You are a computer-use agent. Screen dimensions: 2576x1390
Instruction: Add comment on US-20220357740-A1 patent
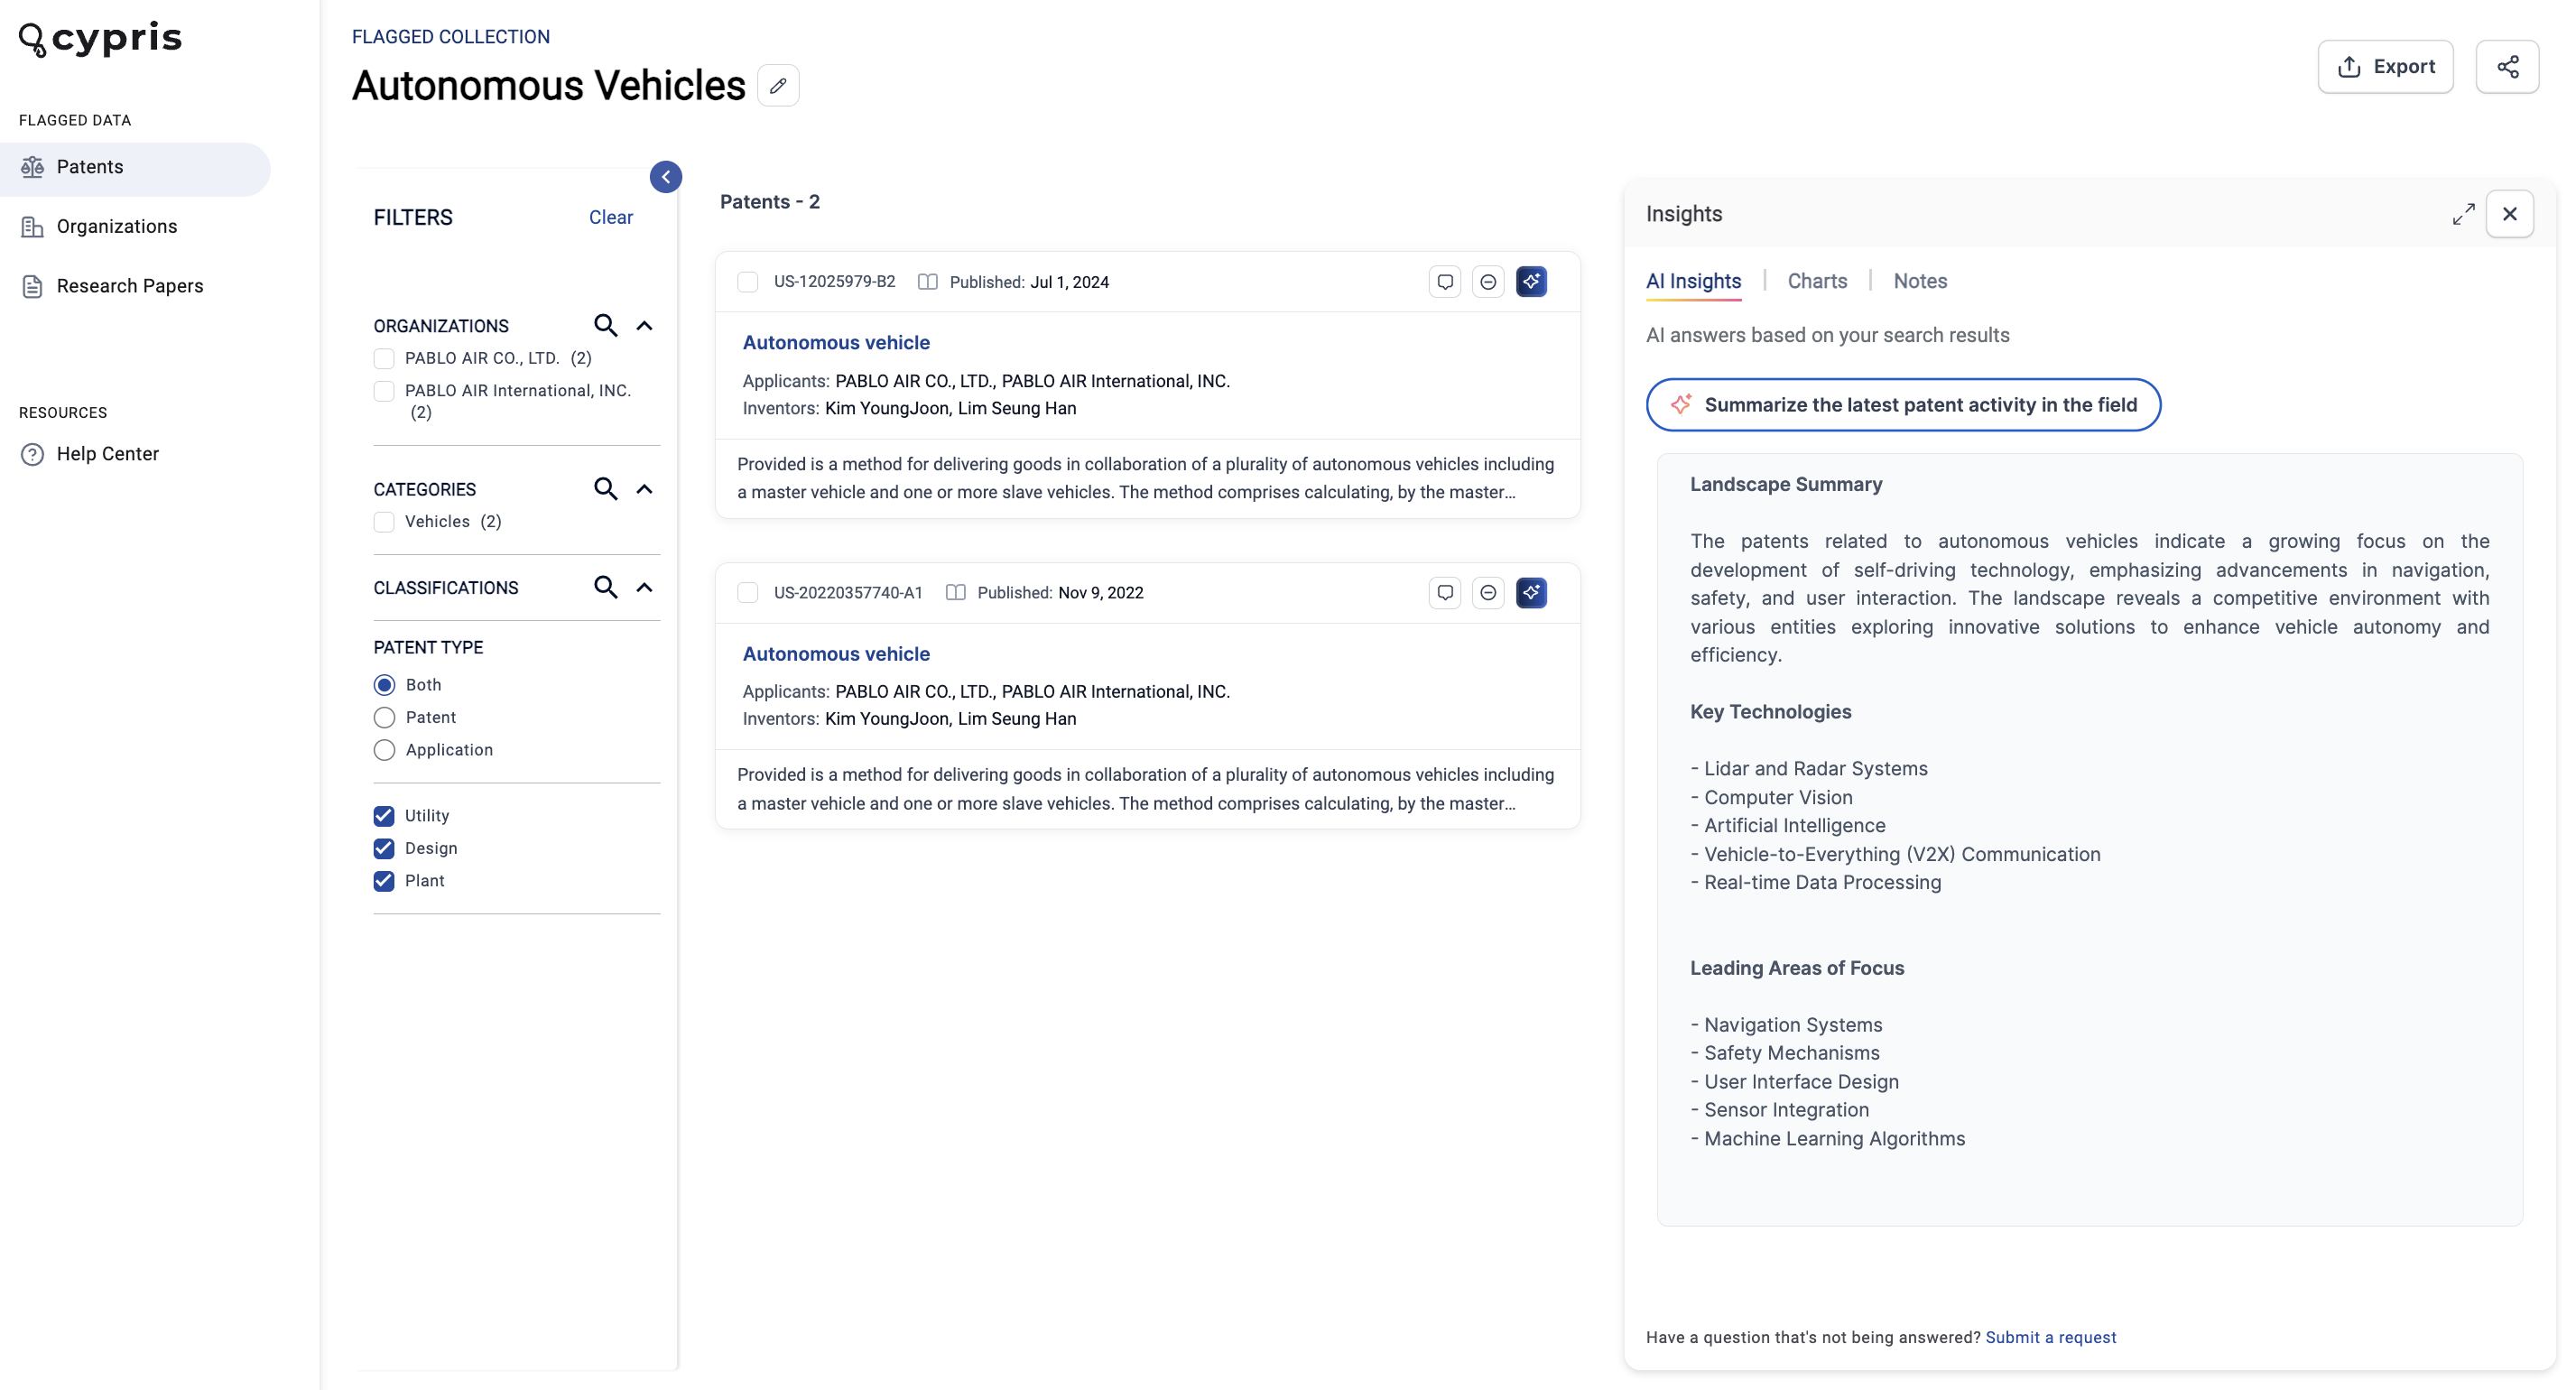[1445, 593]
